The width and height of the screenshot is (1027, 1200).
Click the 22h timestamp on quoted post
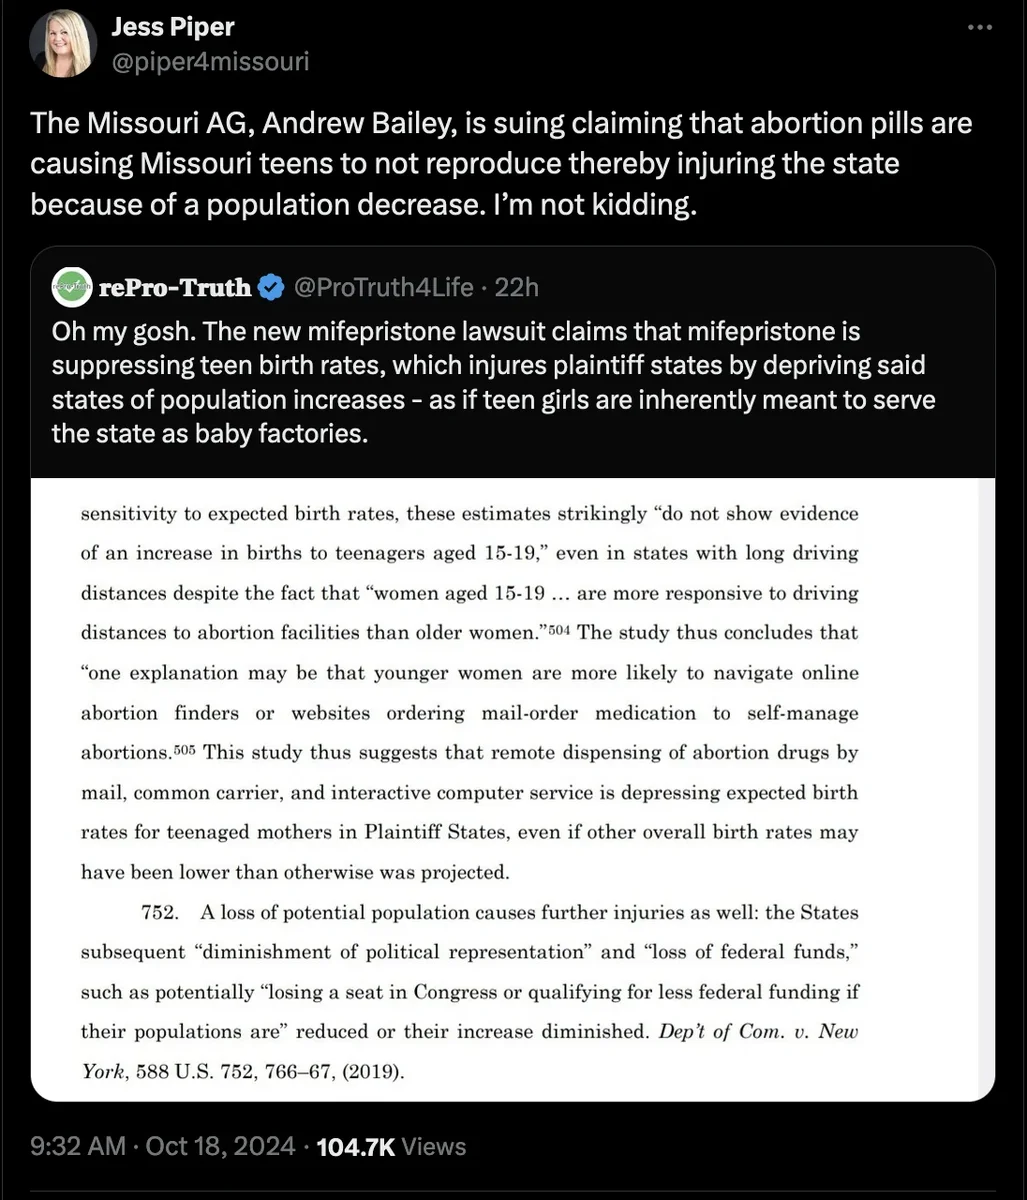pos(517,288)
